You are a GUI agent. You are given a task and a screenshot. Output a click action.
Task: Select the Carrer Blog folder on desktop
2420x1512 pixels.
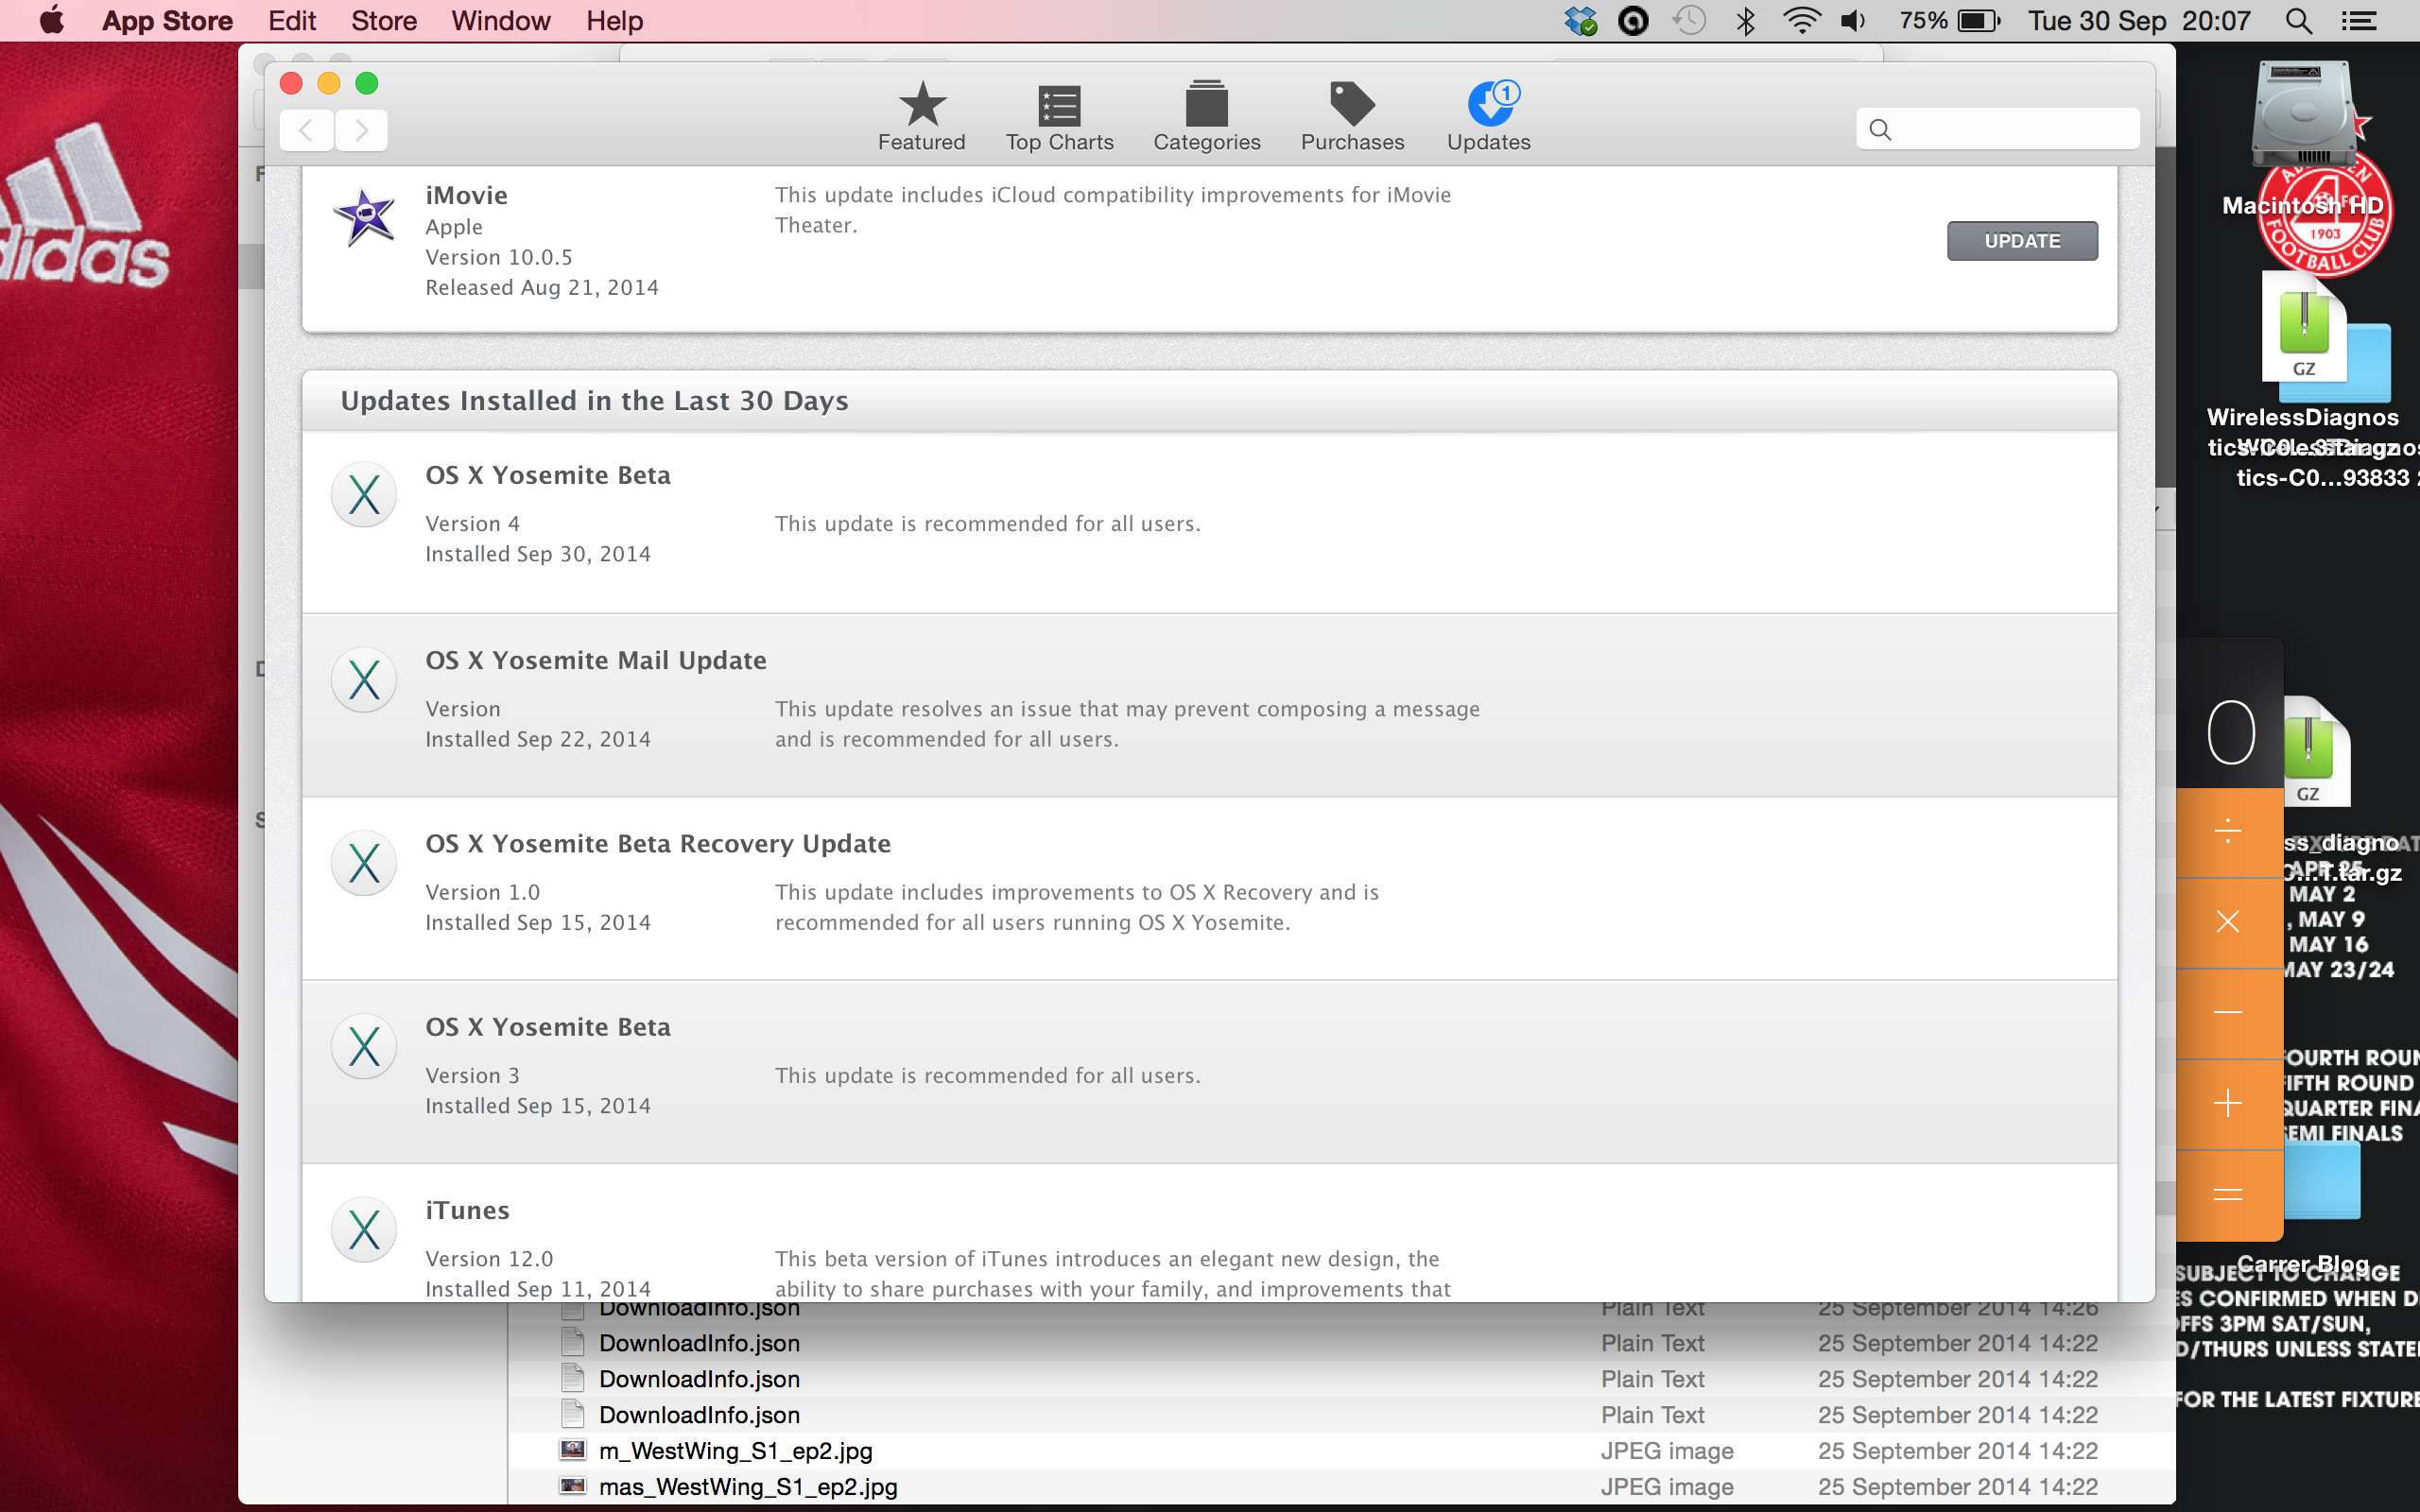point(2320,1182)
